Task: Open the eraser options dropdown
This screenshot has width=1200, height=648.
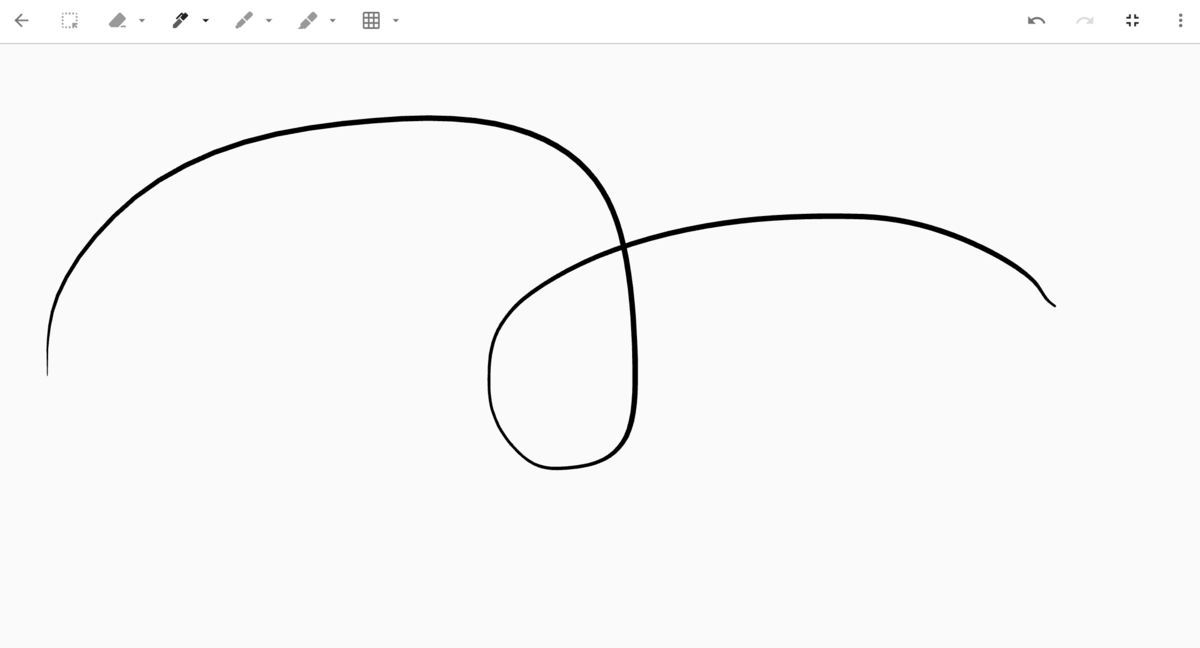Action: (141, 20)
